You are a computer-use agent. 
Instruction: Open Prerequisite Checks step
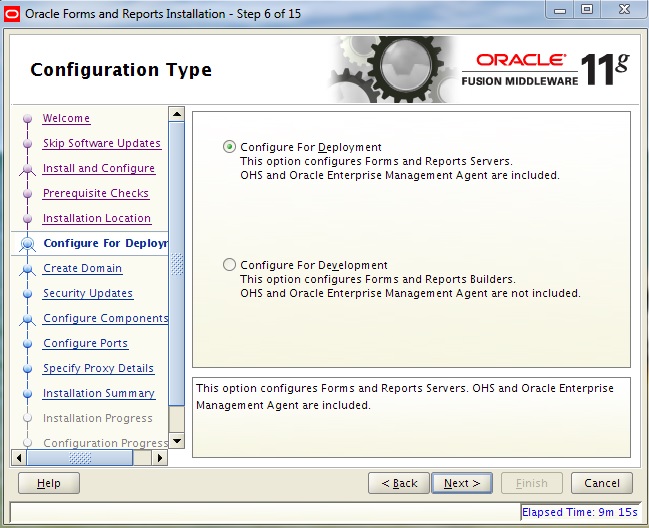(95, 193)
